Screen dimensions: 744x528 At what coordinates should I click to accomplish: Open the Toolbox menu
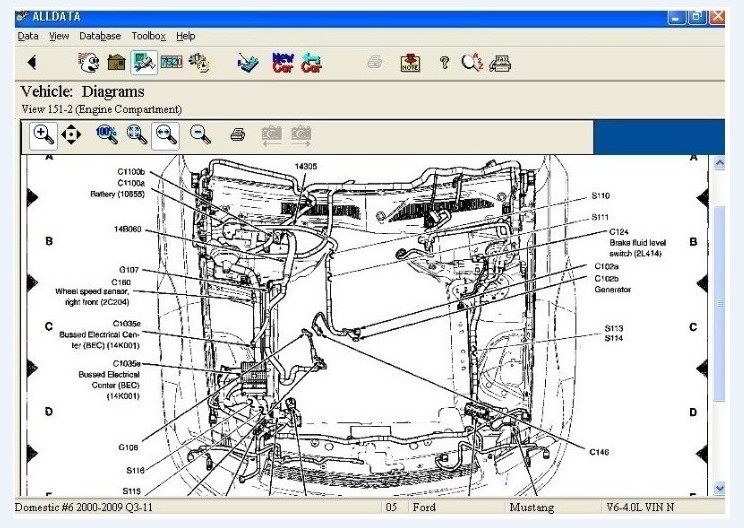coord(149,36)
